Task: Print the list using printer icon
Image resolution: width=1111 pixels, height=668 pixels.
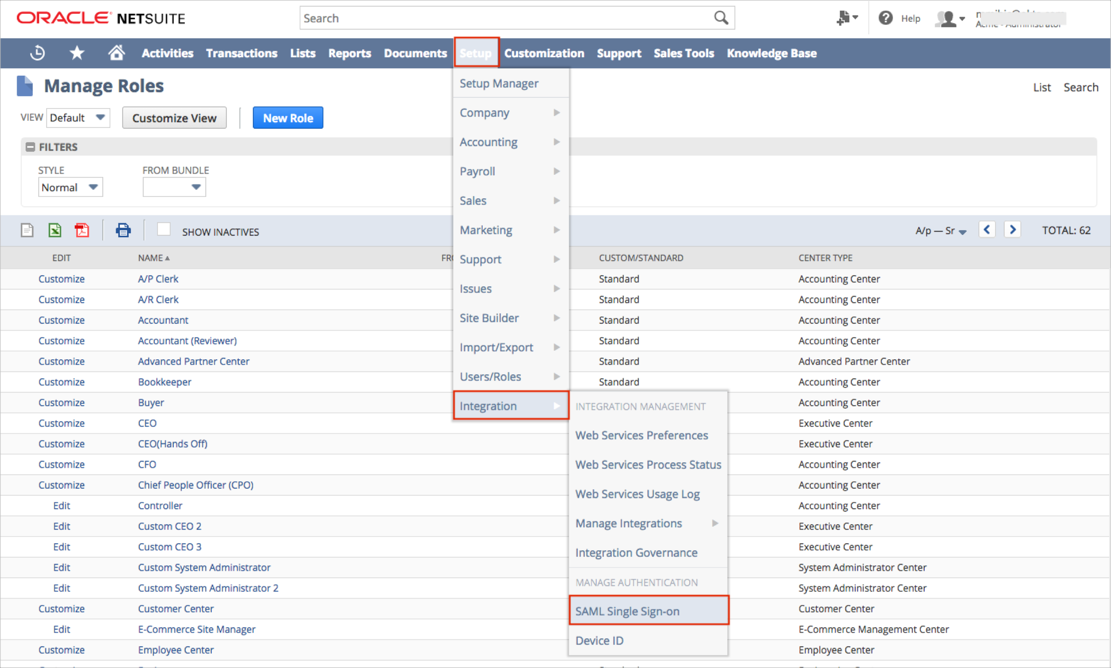Action: [x=123, y=231]
